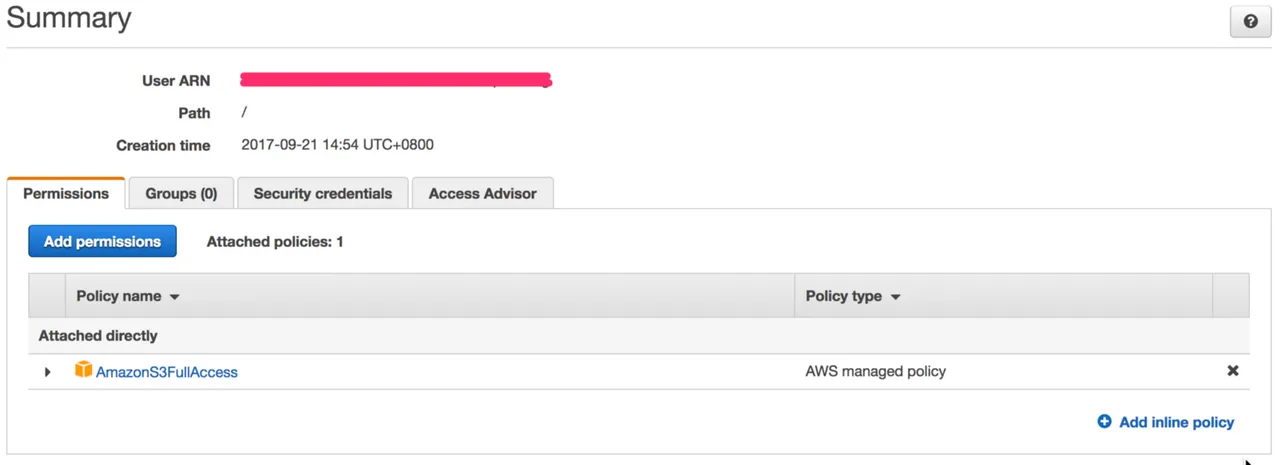Click the Add inline policy link

click(1177, 422)
